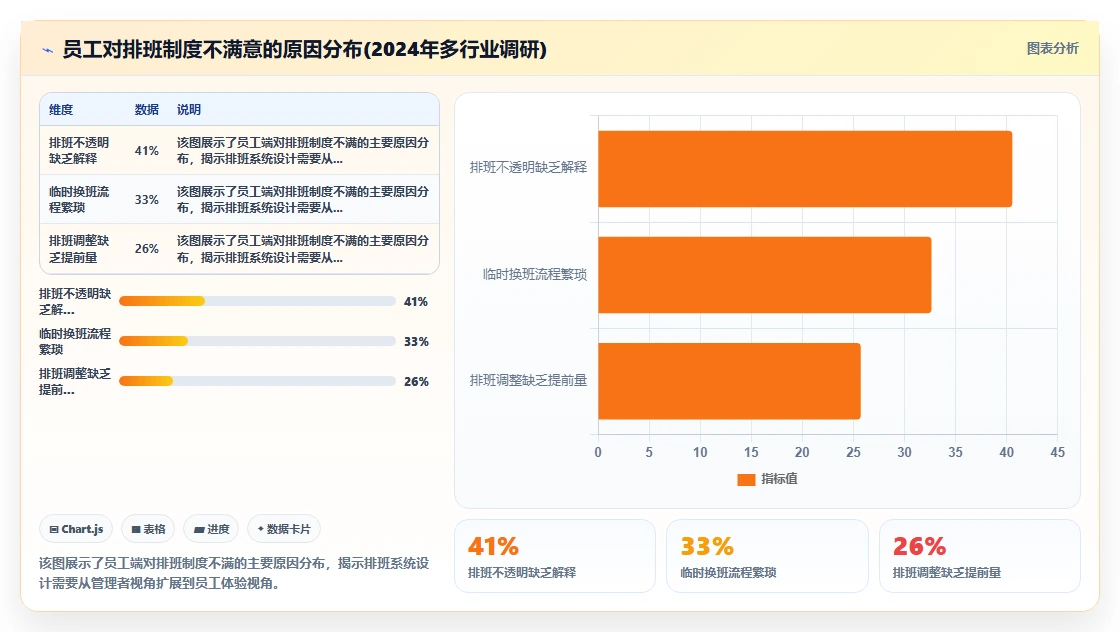1120x632 pixels.
Task: Click the chart title heading text
Action: pyautogui.click(x=305, y=49)
